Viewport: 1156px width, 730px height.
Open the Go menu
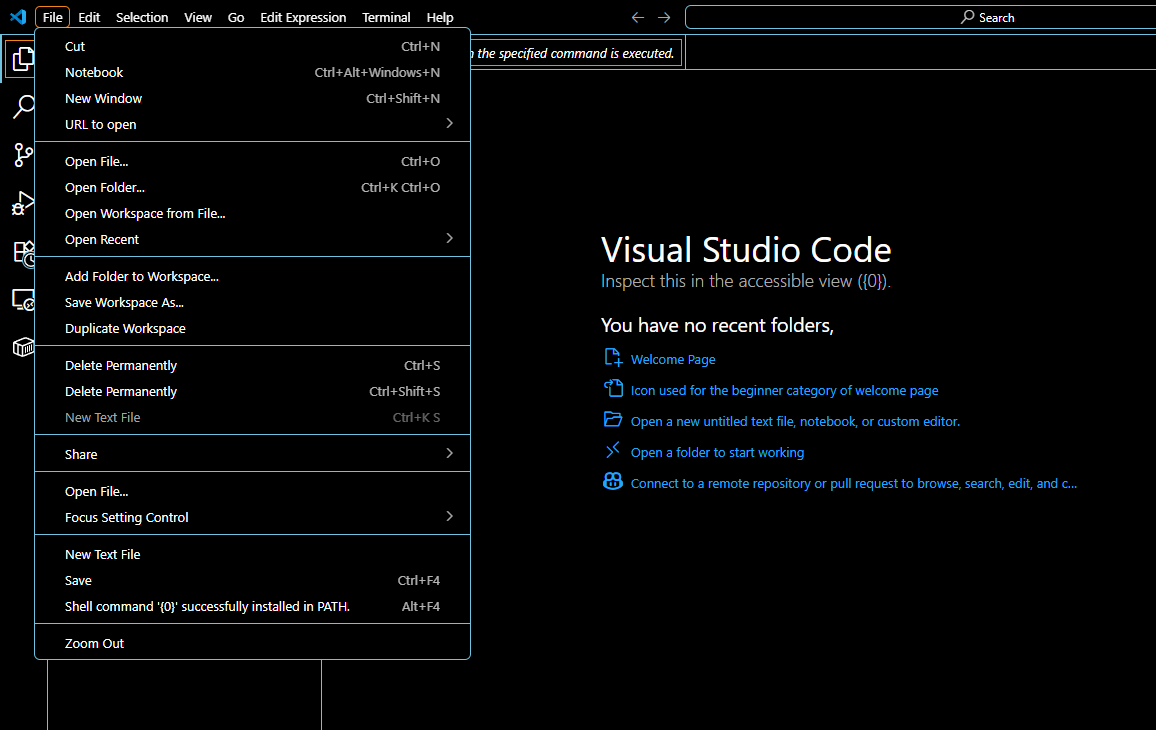tap(236, 17)
